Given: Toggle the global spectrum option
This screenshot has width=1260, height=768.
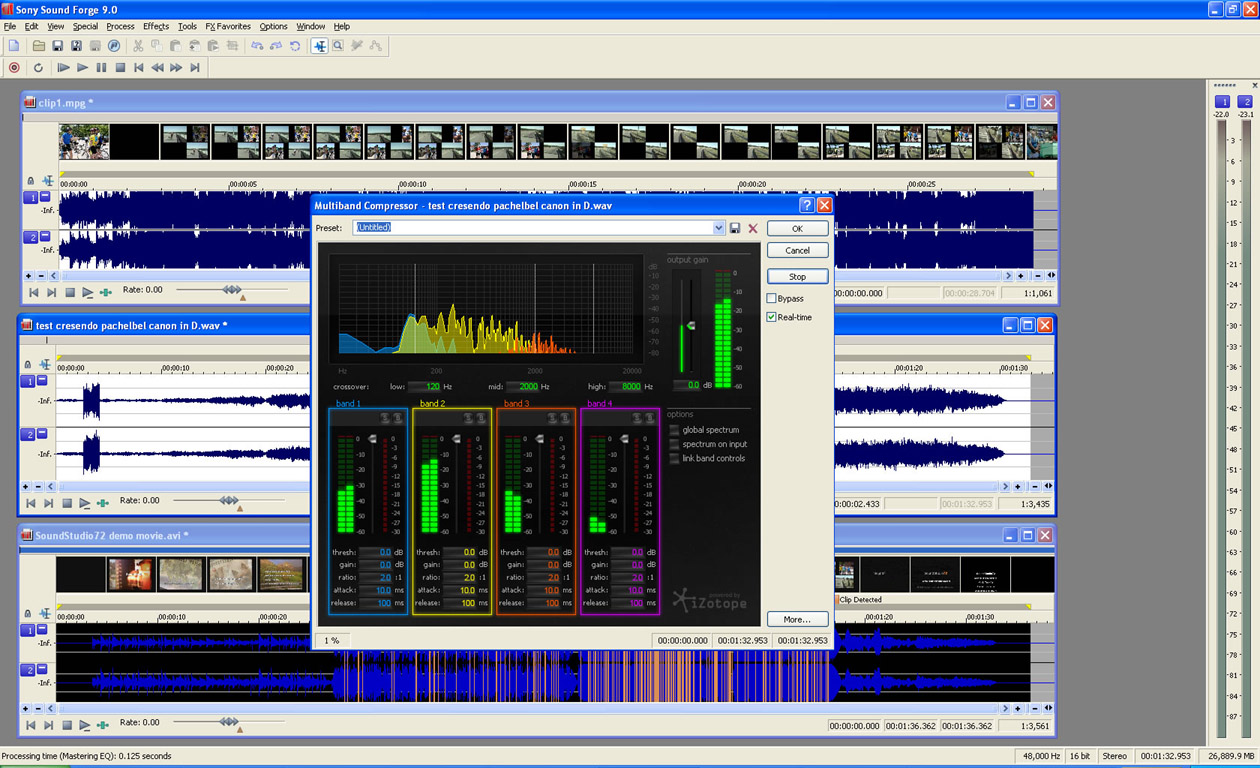Looking at the screenshot, I should click(x=674, y=430).
